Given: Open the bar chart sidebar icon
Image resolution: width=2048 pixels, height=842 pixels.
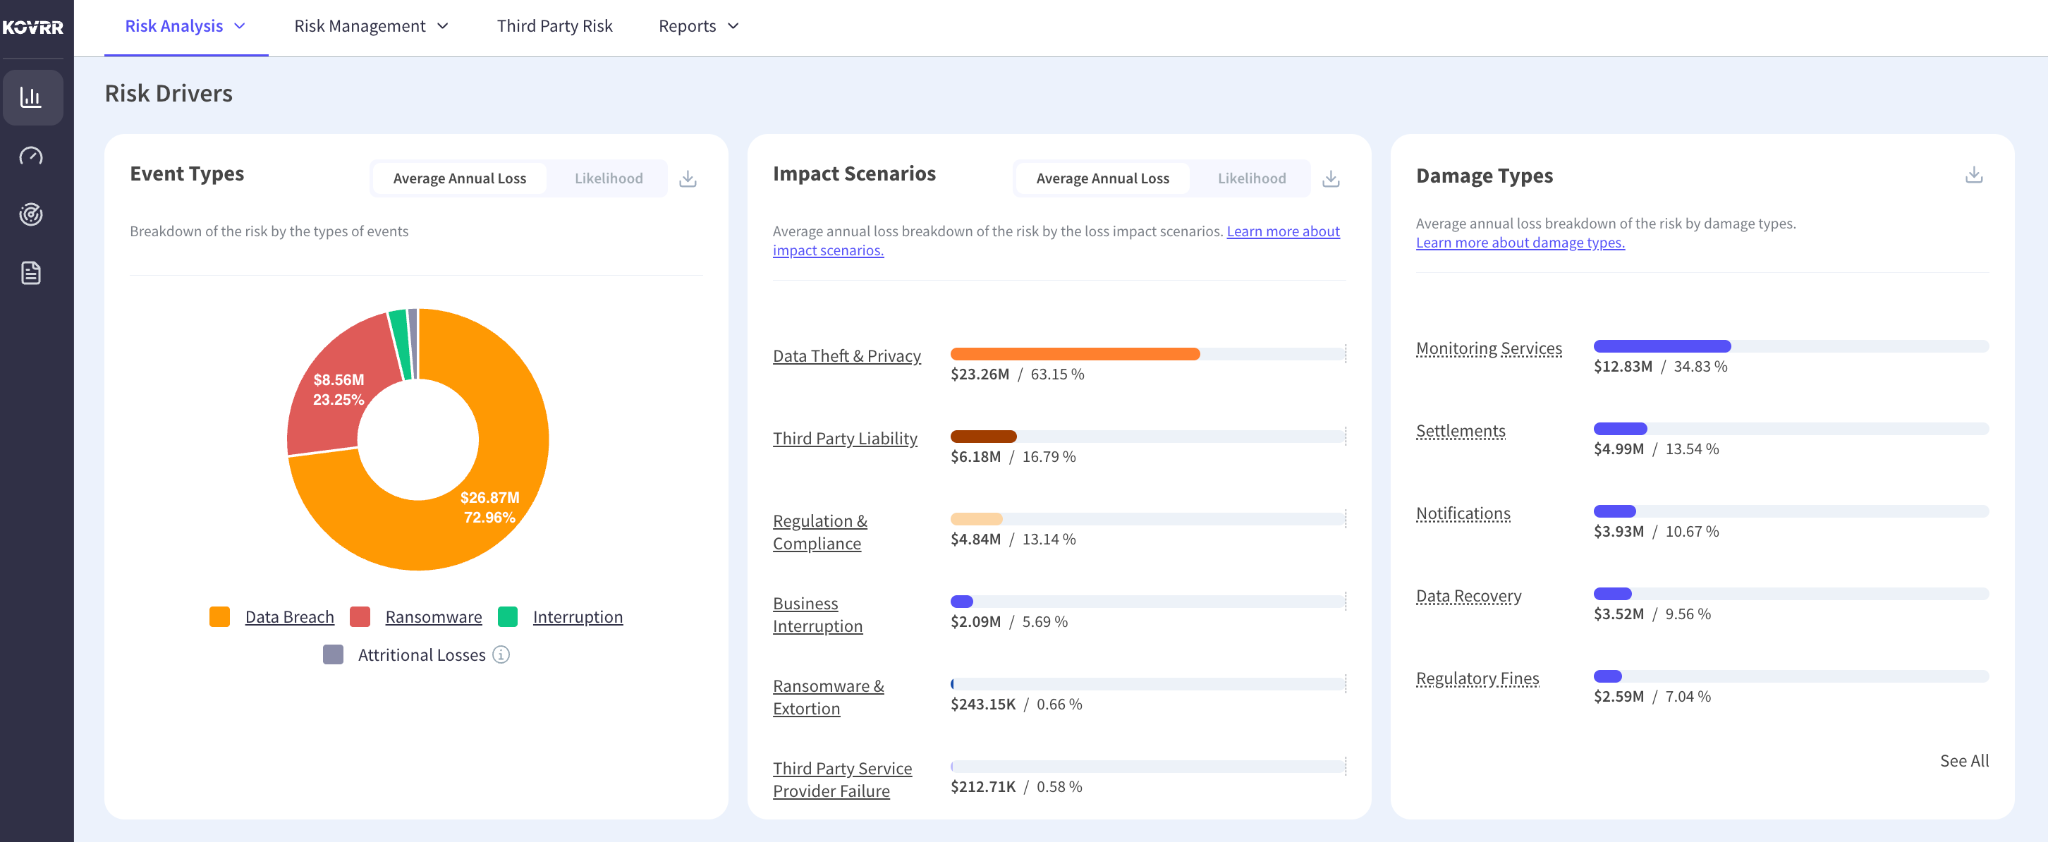Looking at the screenshot, I should (32, 97).
